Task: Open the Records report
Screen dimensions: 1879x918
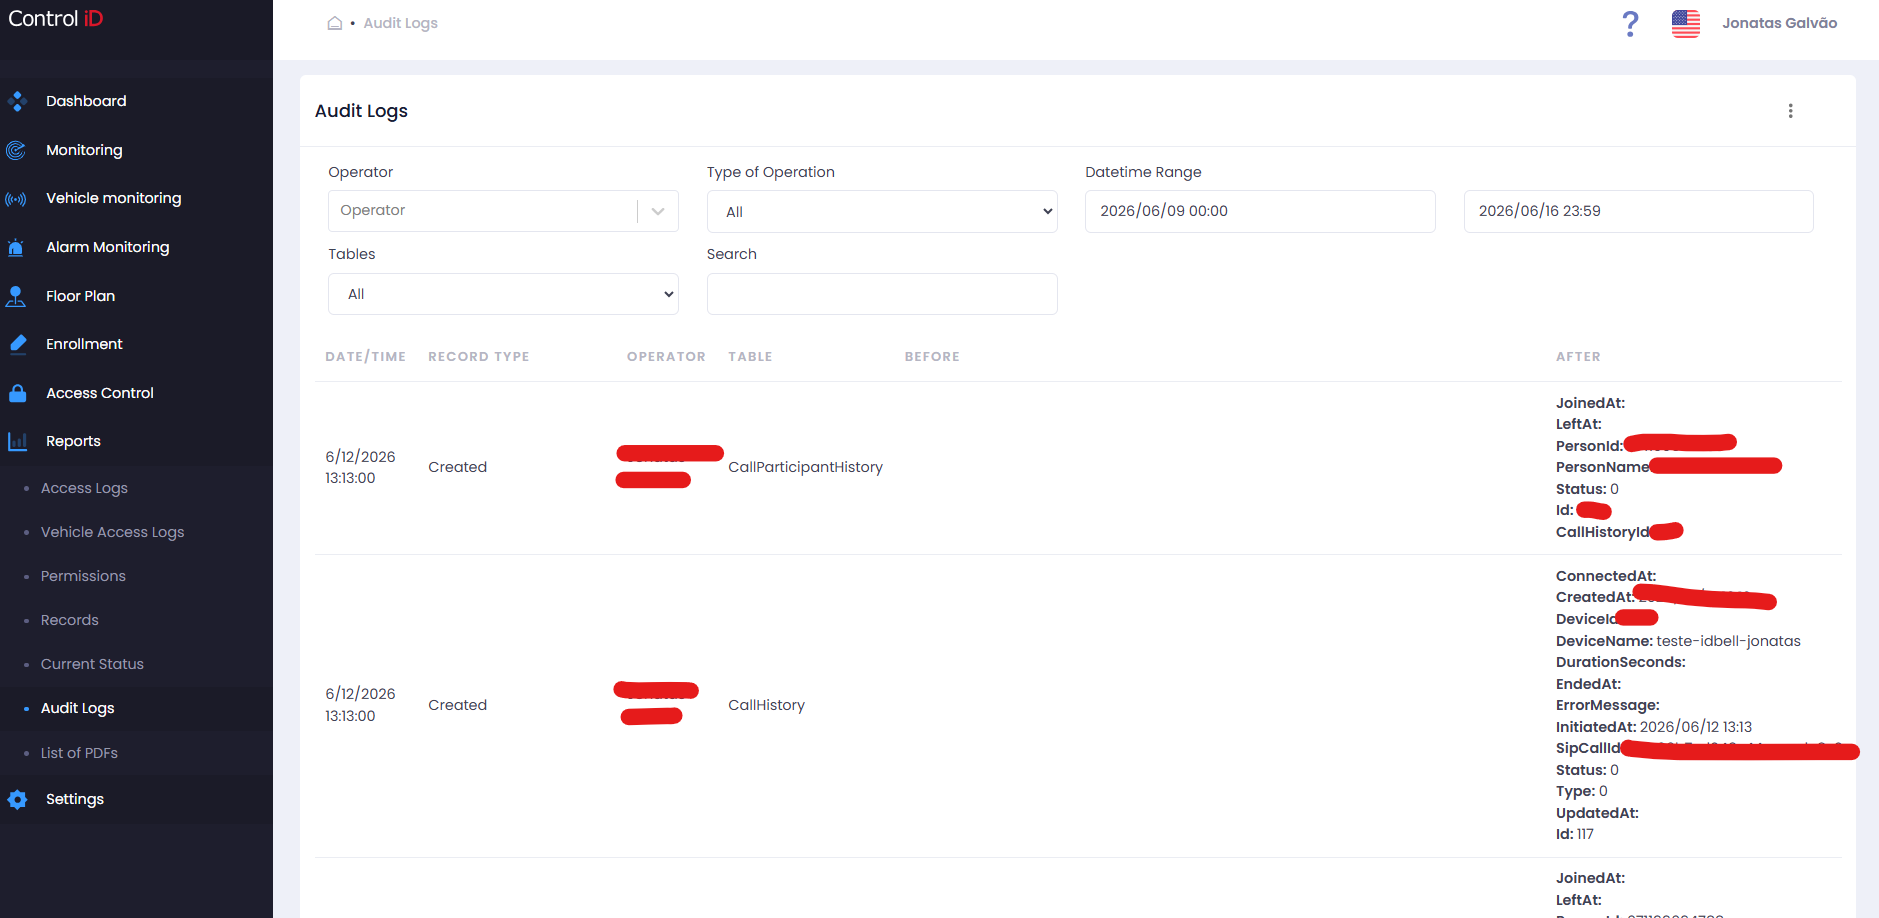Action: click(70, 620)
